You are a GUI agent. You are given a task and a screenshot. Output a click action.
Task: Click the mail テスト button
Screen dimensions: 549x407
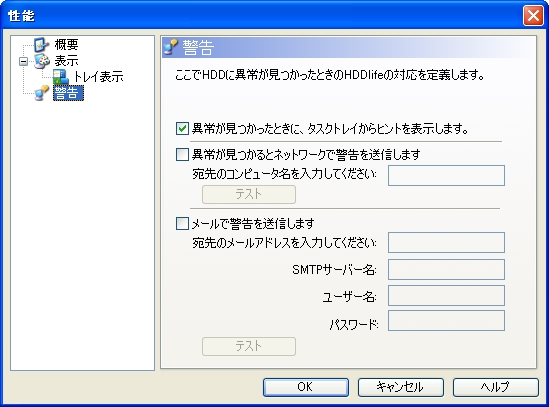tap(249, 346)
